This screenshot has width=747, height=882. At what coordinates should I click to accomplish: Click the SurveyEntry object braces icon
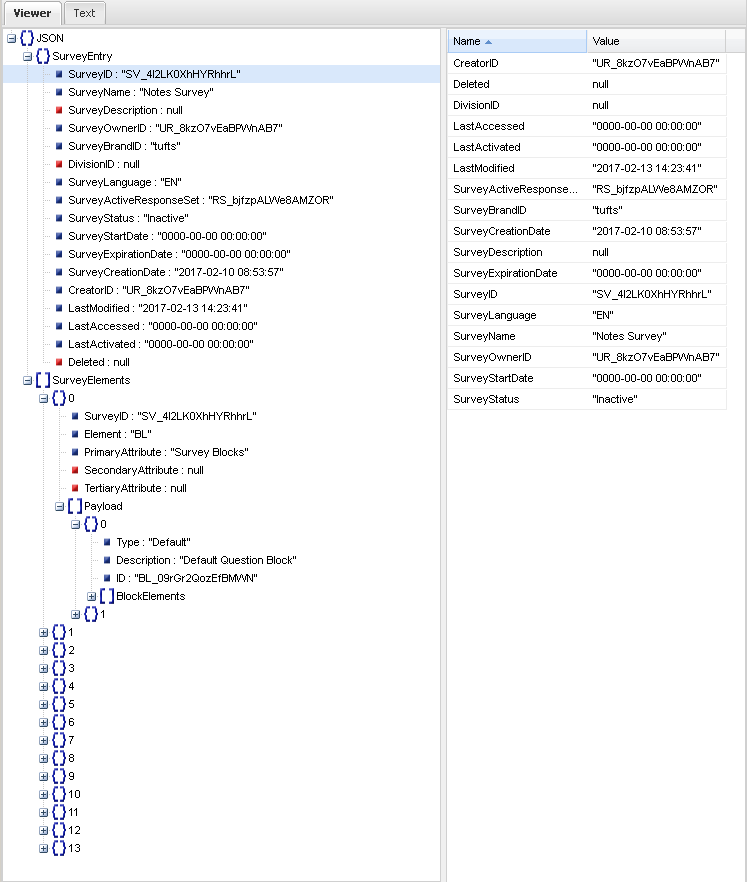click(x=43, y=56)
